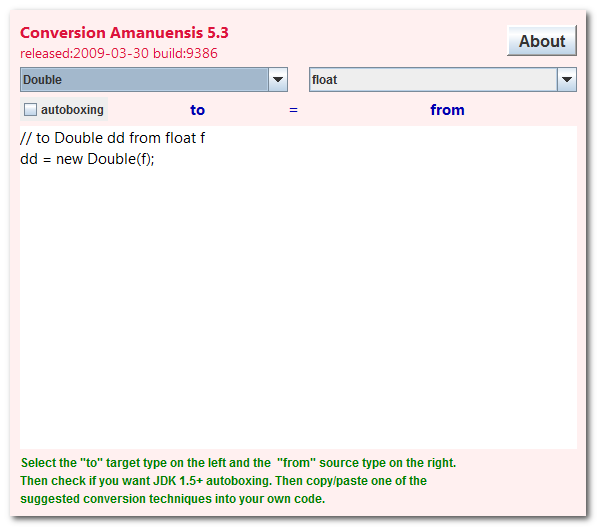This screenshot has width=597, height=527.
Task: Click "new" keyword in the code line
Action: 69,159
